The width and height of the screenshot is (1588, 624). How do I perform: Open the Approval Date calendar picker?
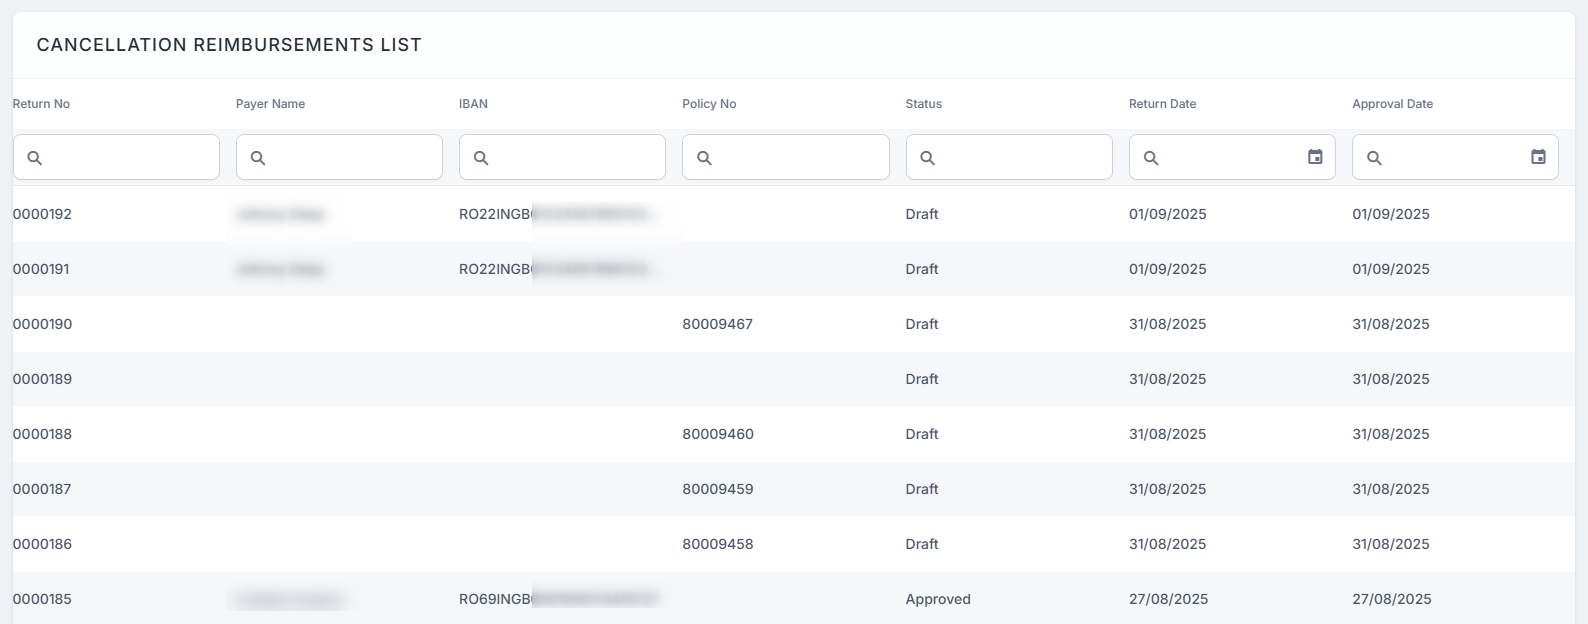coord(1538,157)
